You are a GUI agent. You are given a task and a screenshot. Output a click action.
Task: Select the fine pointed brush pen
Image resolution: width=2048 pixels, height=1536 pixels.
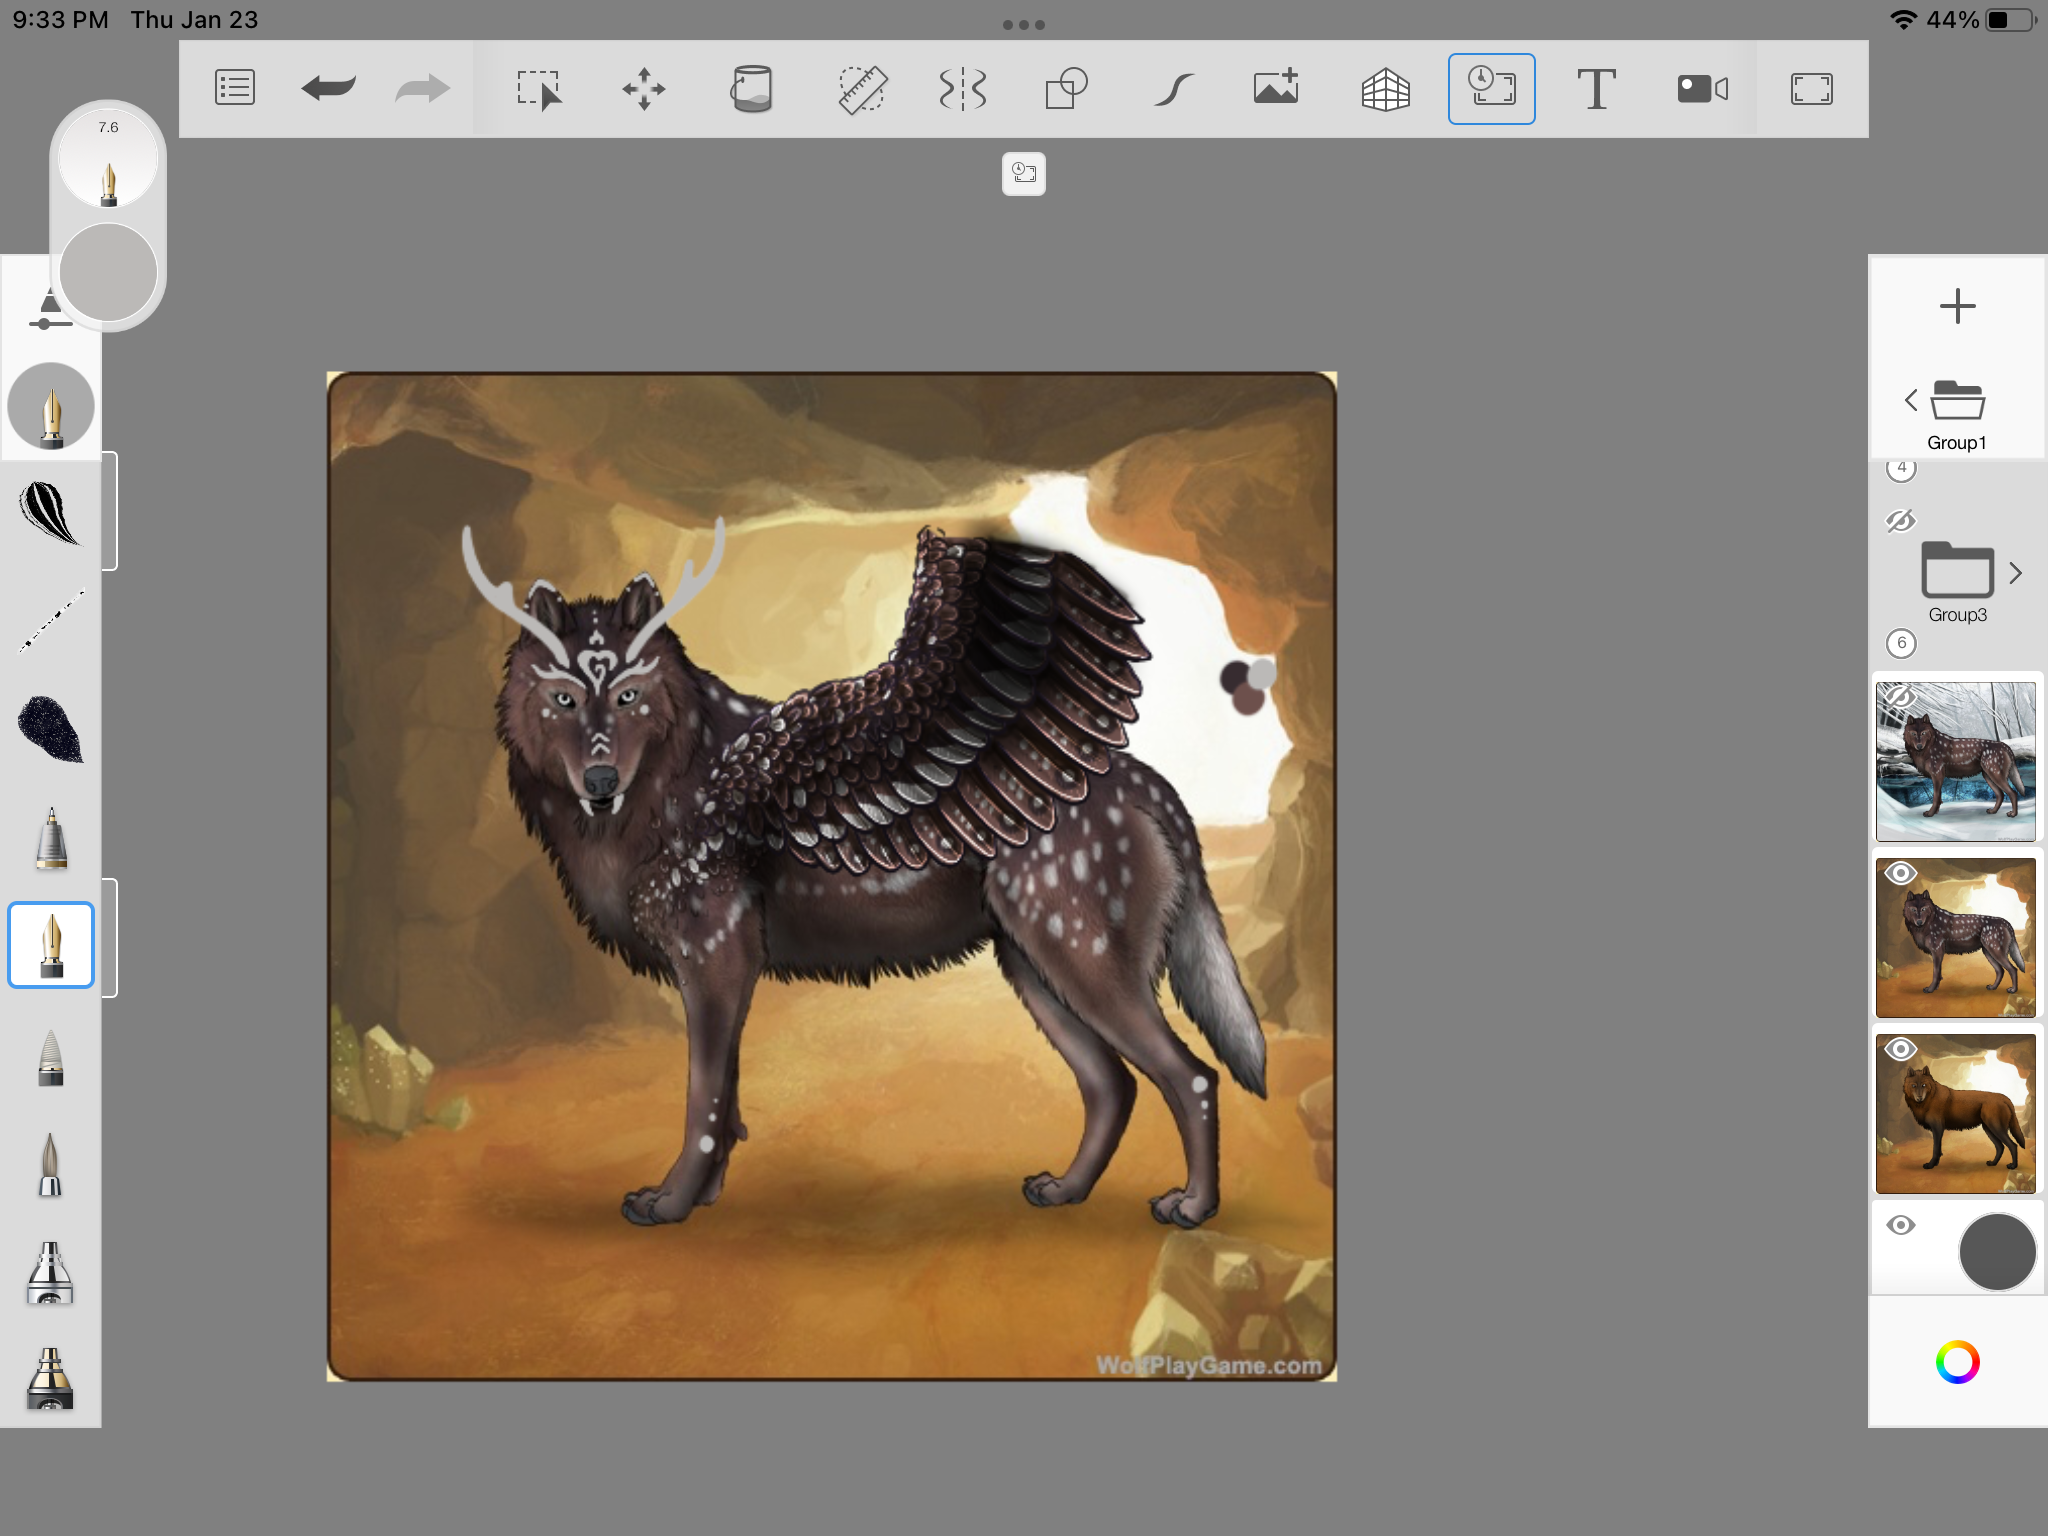50,1165
